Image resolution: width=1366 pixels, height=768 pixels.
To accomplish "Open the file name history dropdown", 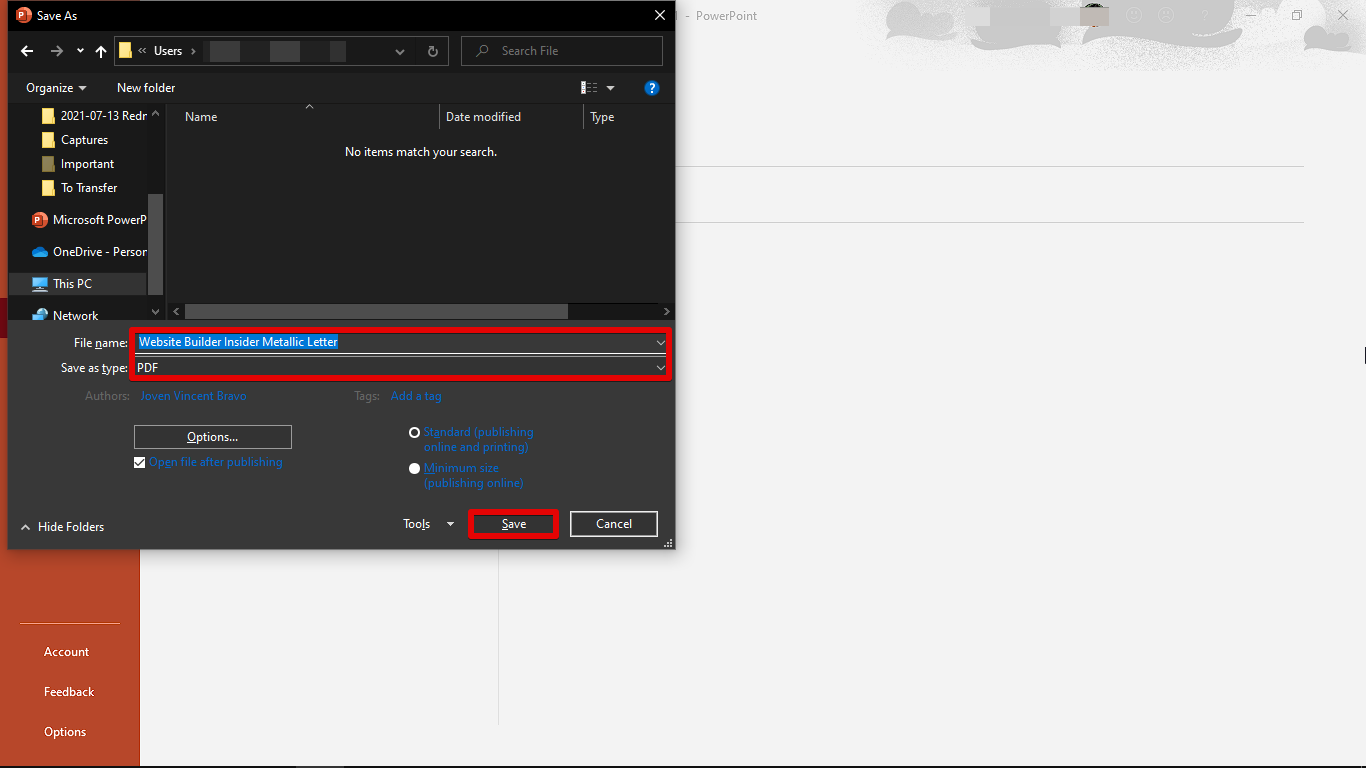I will click(660, 342).
